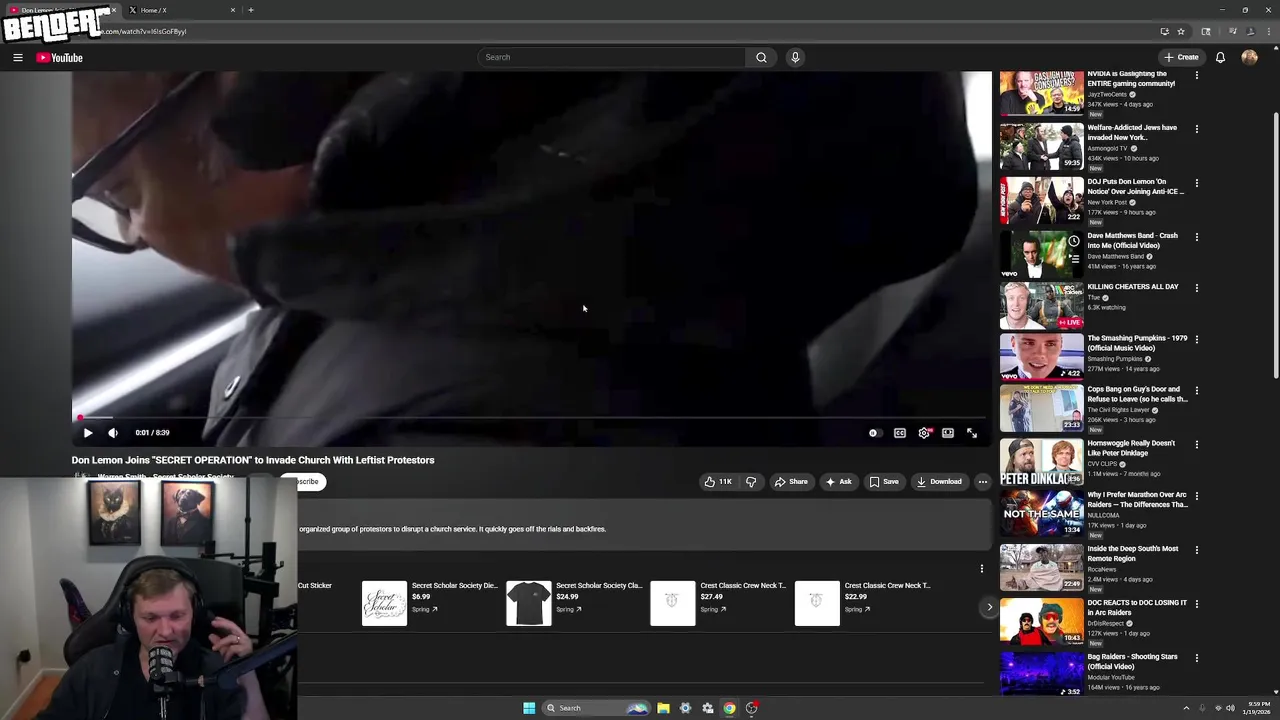This screenshot has width=1280, height=720.
Task: Dislike the video with thumbs down
Action: [751, 482]
